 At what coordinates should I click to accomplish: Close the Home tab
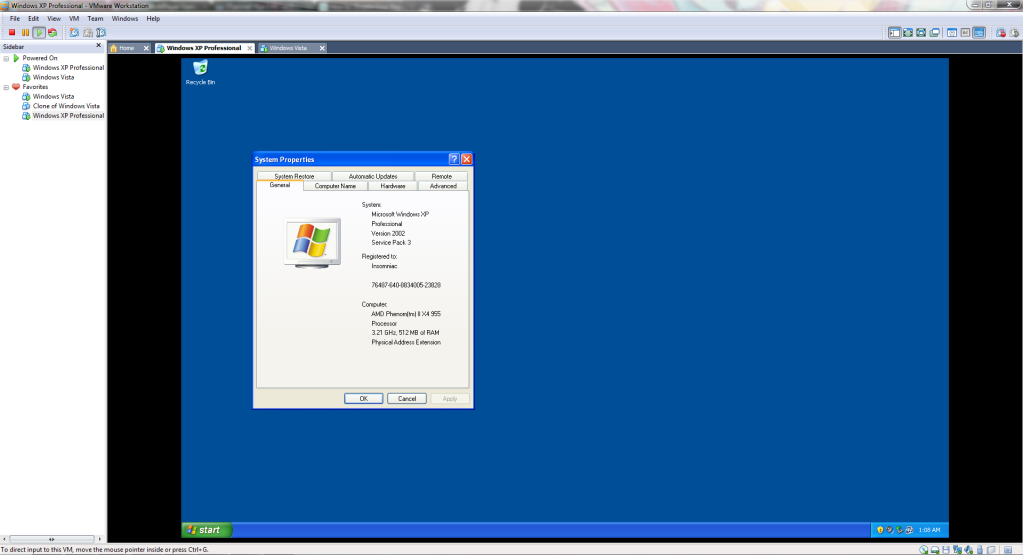tap(146, 48)
